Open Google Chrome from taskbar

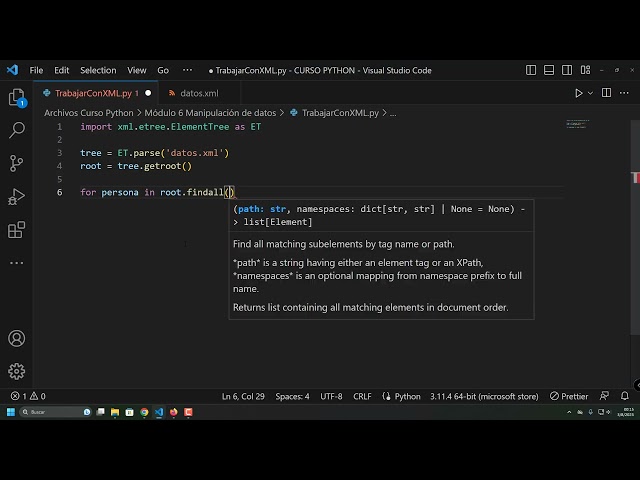tap(144, 412)
